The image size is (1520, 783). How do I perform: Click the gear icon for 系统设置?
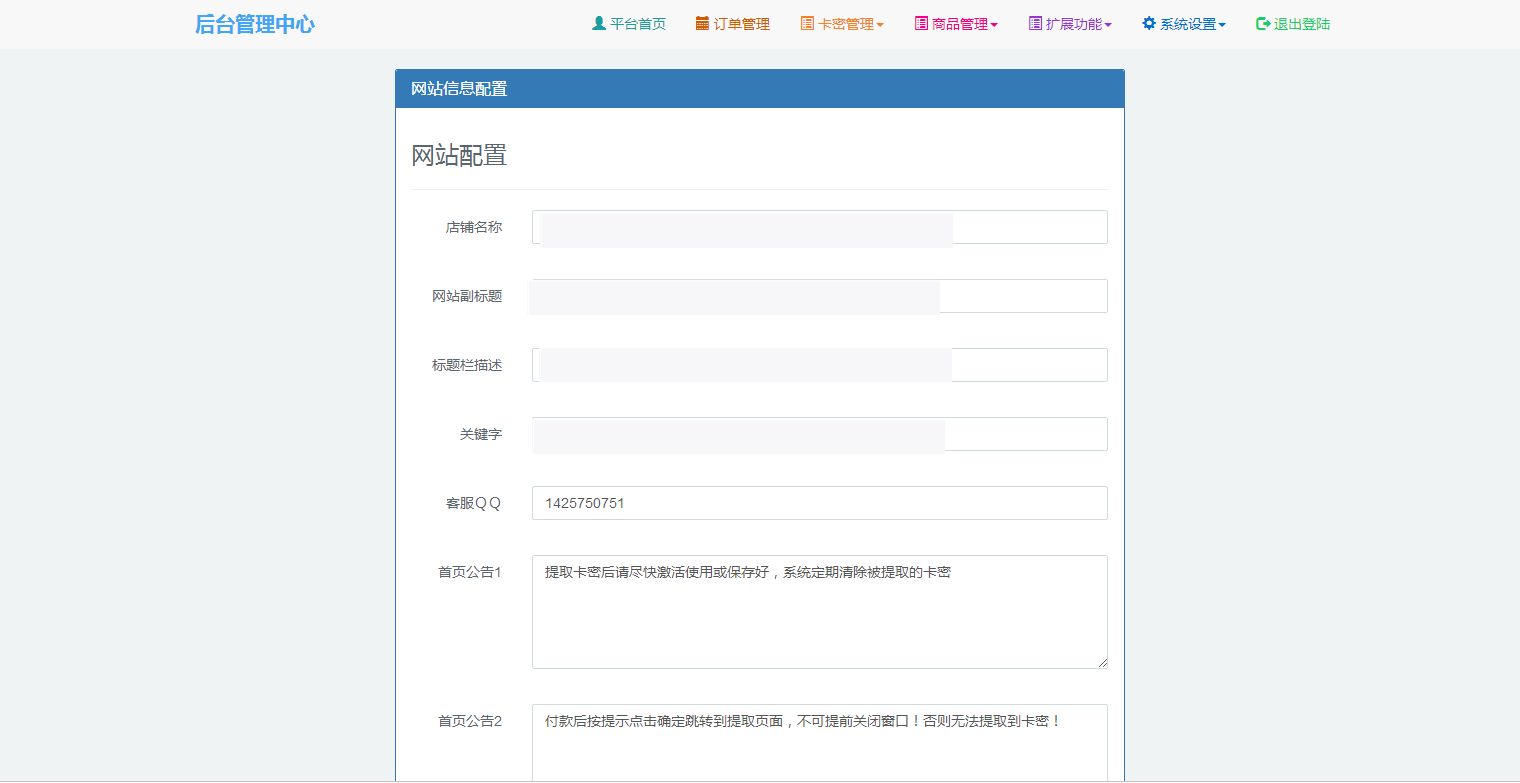click(x=1147, y=23)
